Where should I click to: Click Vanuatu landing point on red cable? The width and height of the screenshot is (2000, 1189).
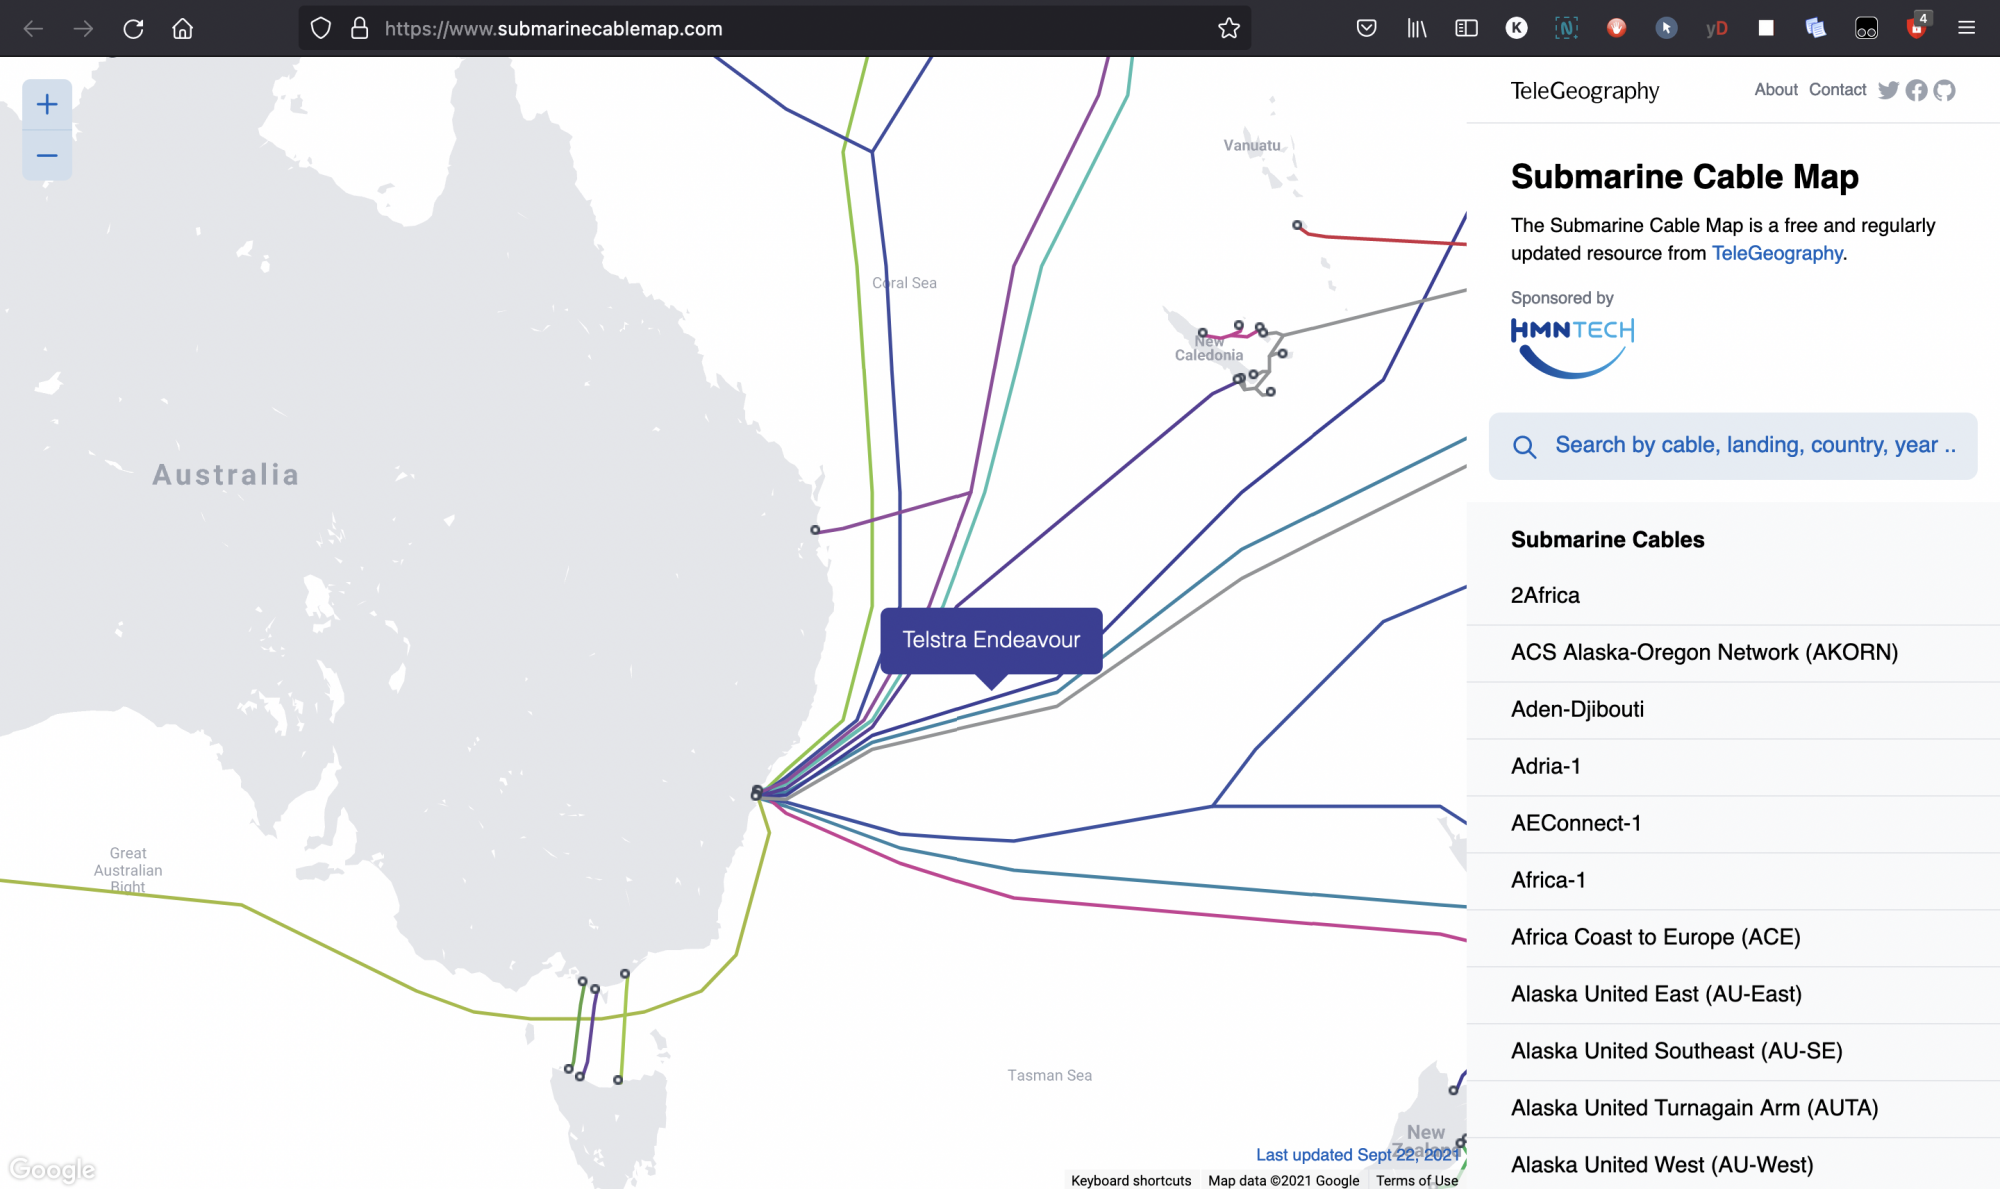click(1297, 226)
